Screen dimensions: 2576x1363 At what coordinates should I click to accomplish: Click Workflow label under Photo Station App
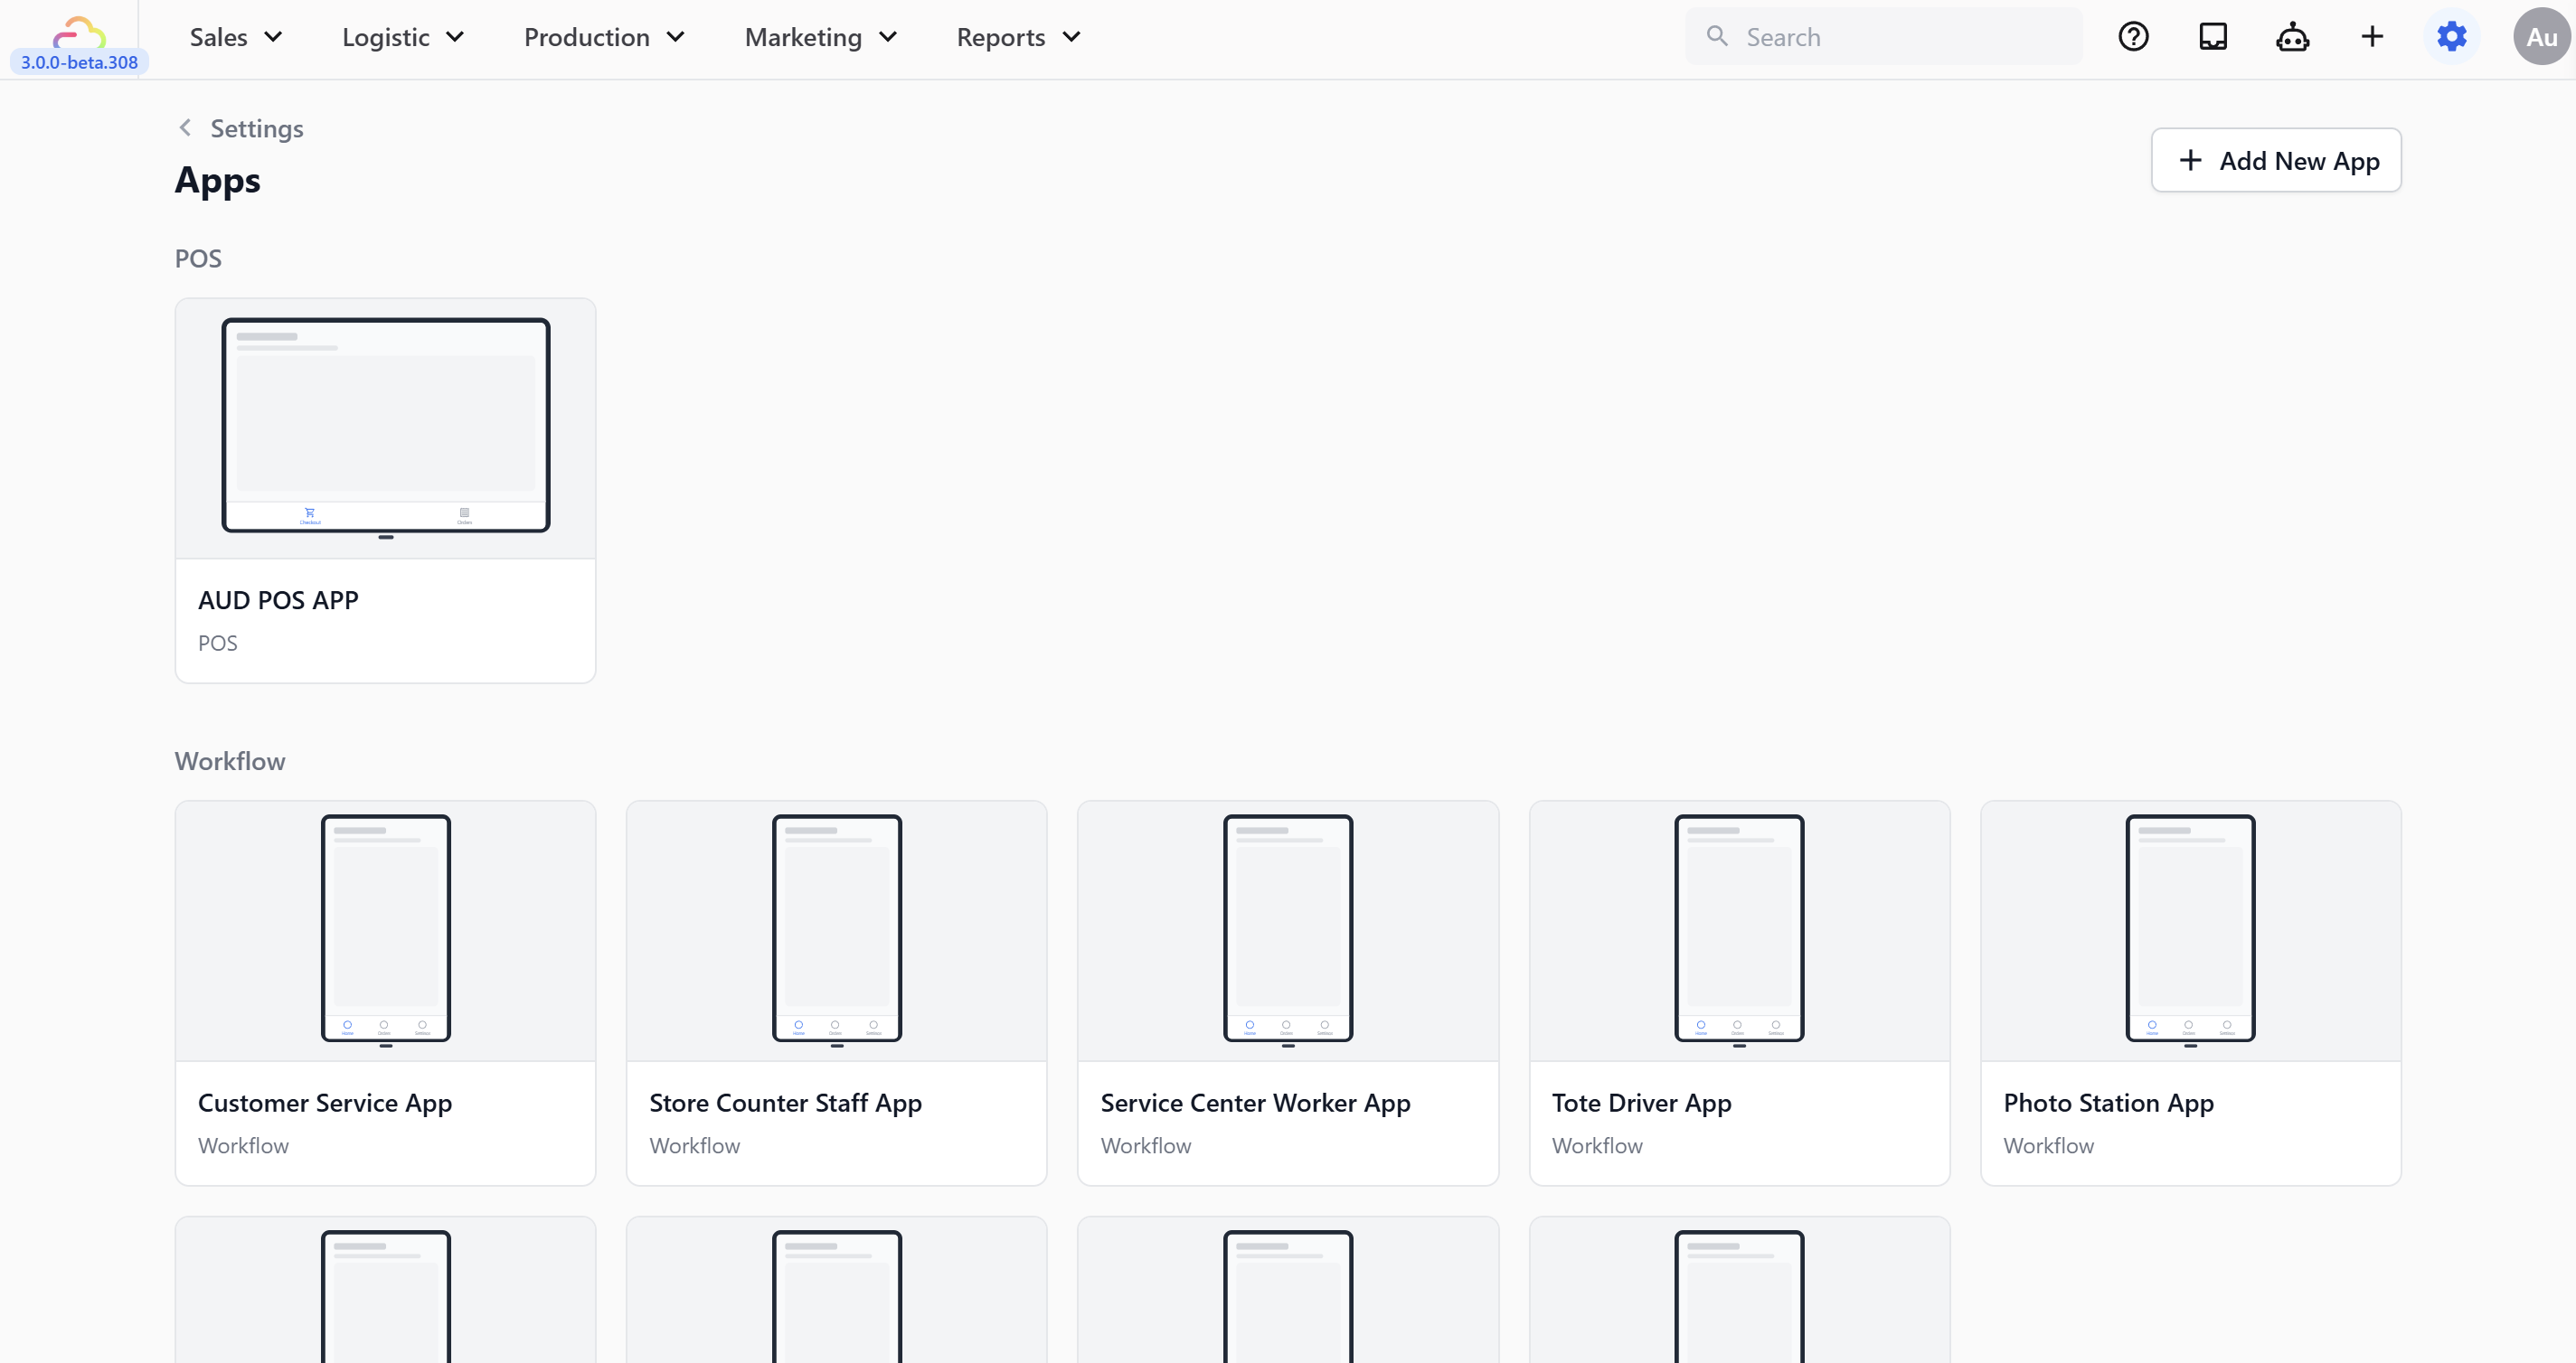click(x=2048, y=1146)
